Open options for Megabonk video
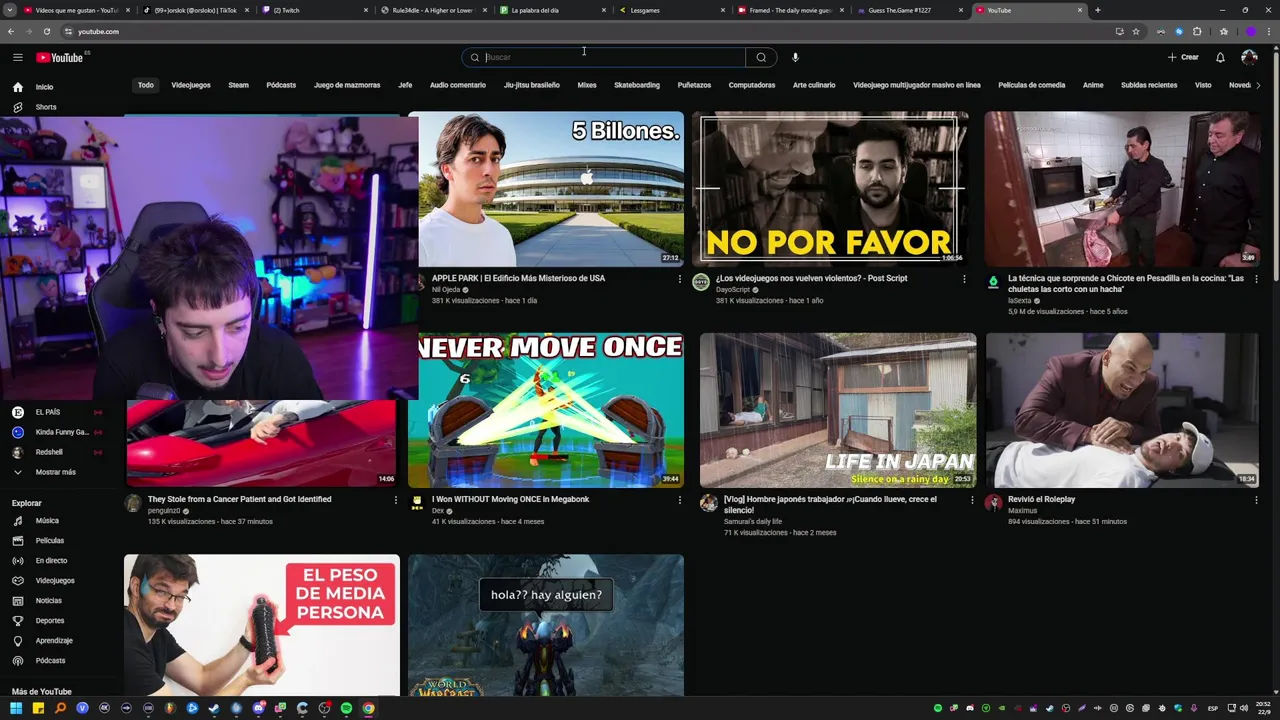 click(680, 500)
